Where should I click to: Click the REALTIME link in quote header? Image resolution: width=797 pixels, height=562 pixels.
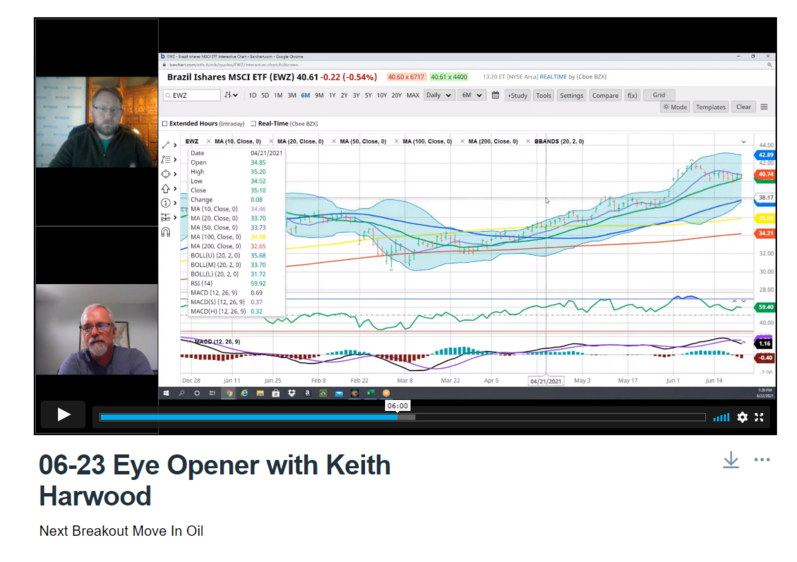point(553,77)
